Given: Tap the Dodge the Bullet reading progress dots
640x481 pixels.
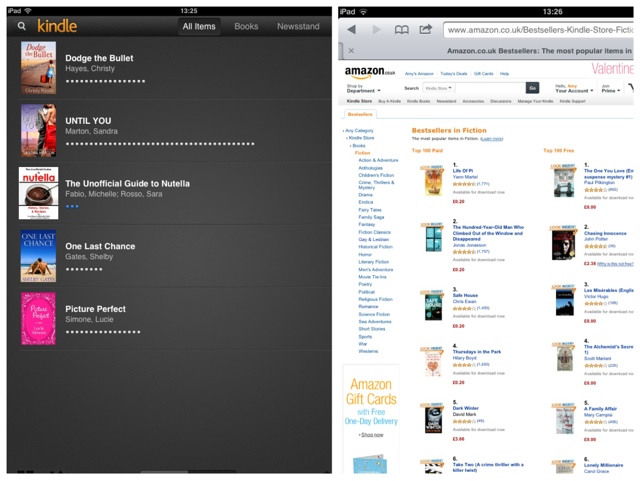Looking at the screenshot, I should [x=105, y=81].
